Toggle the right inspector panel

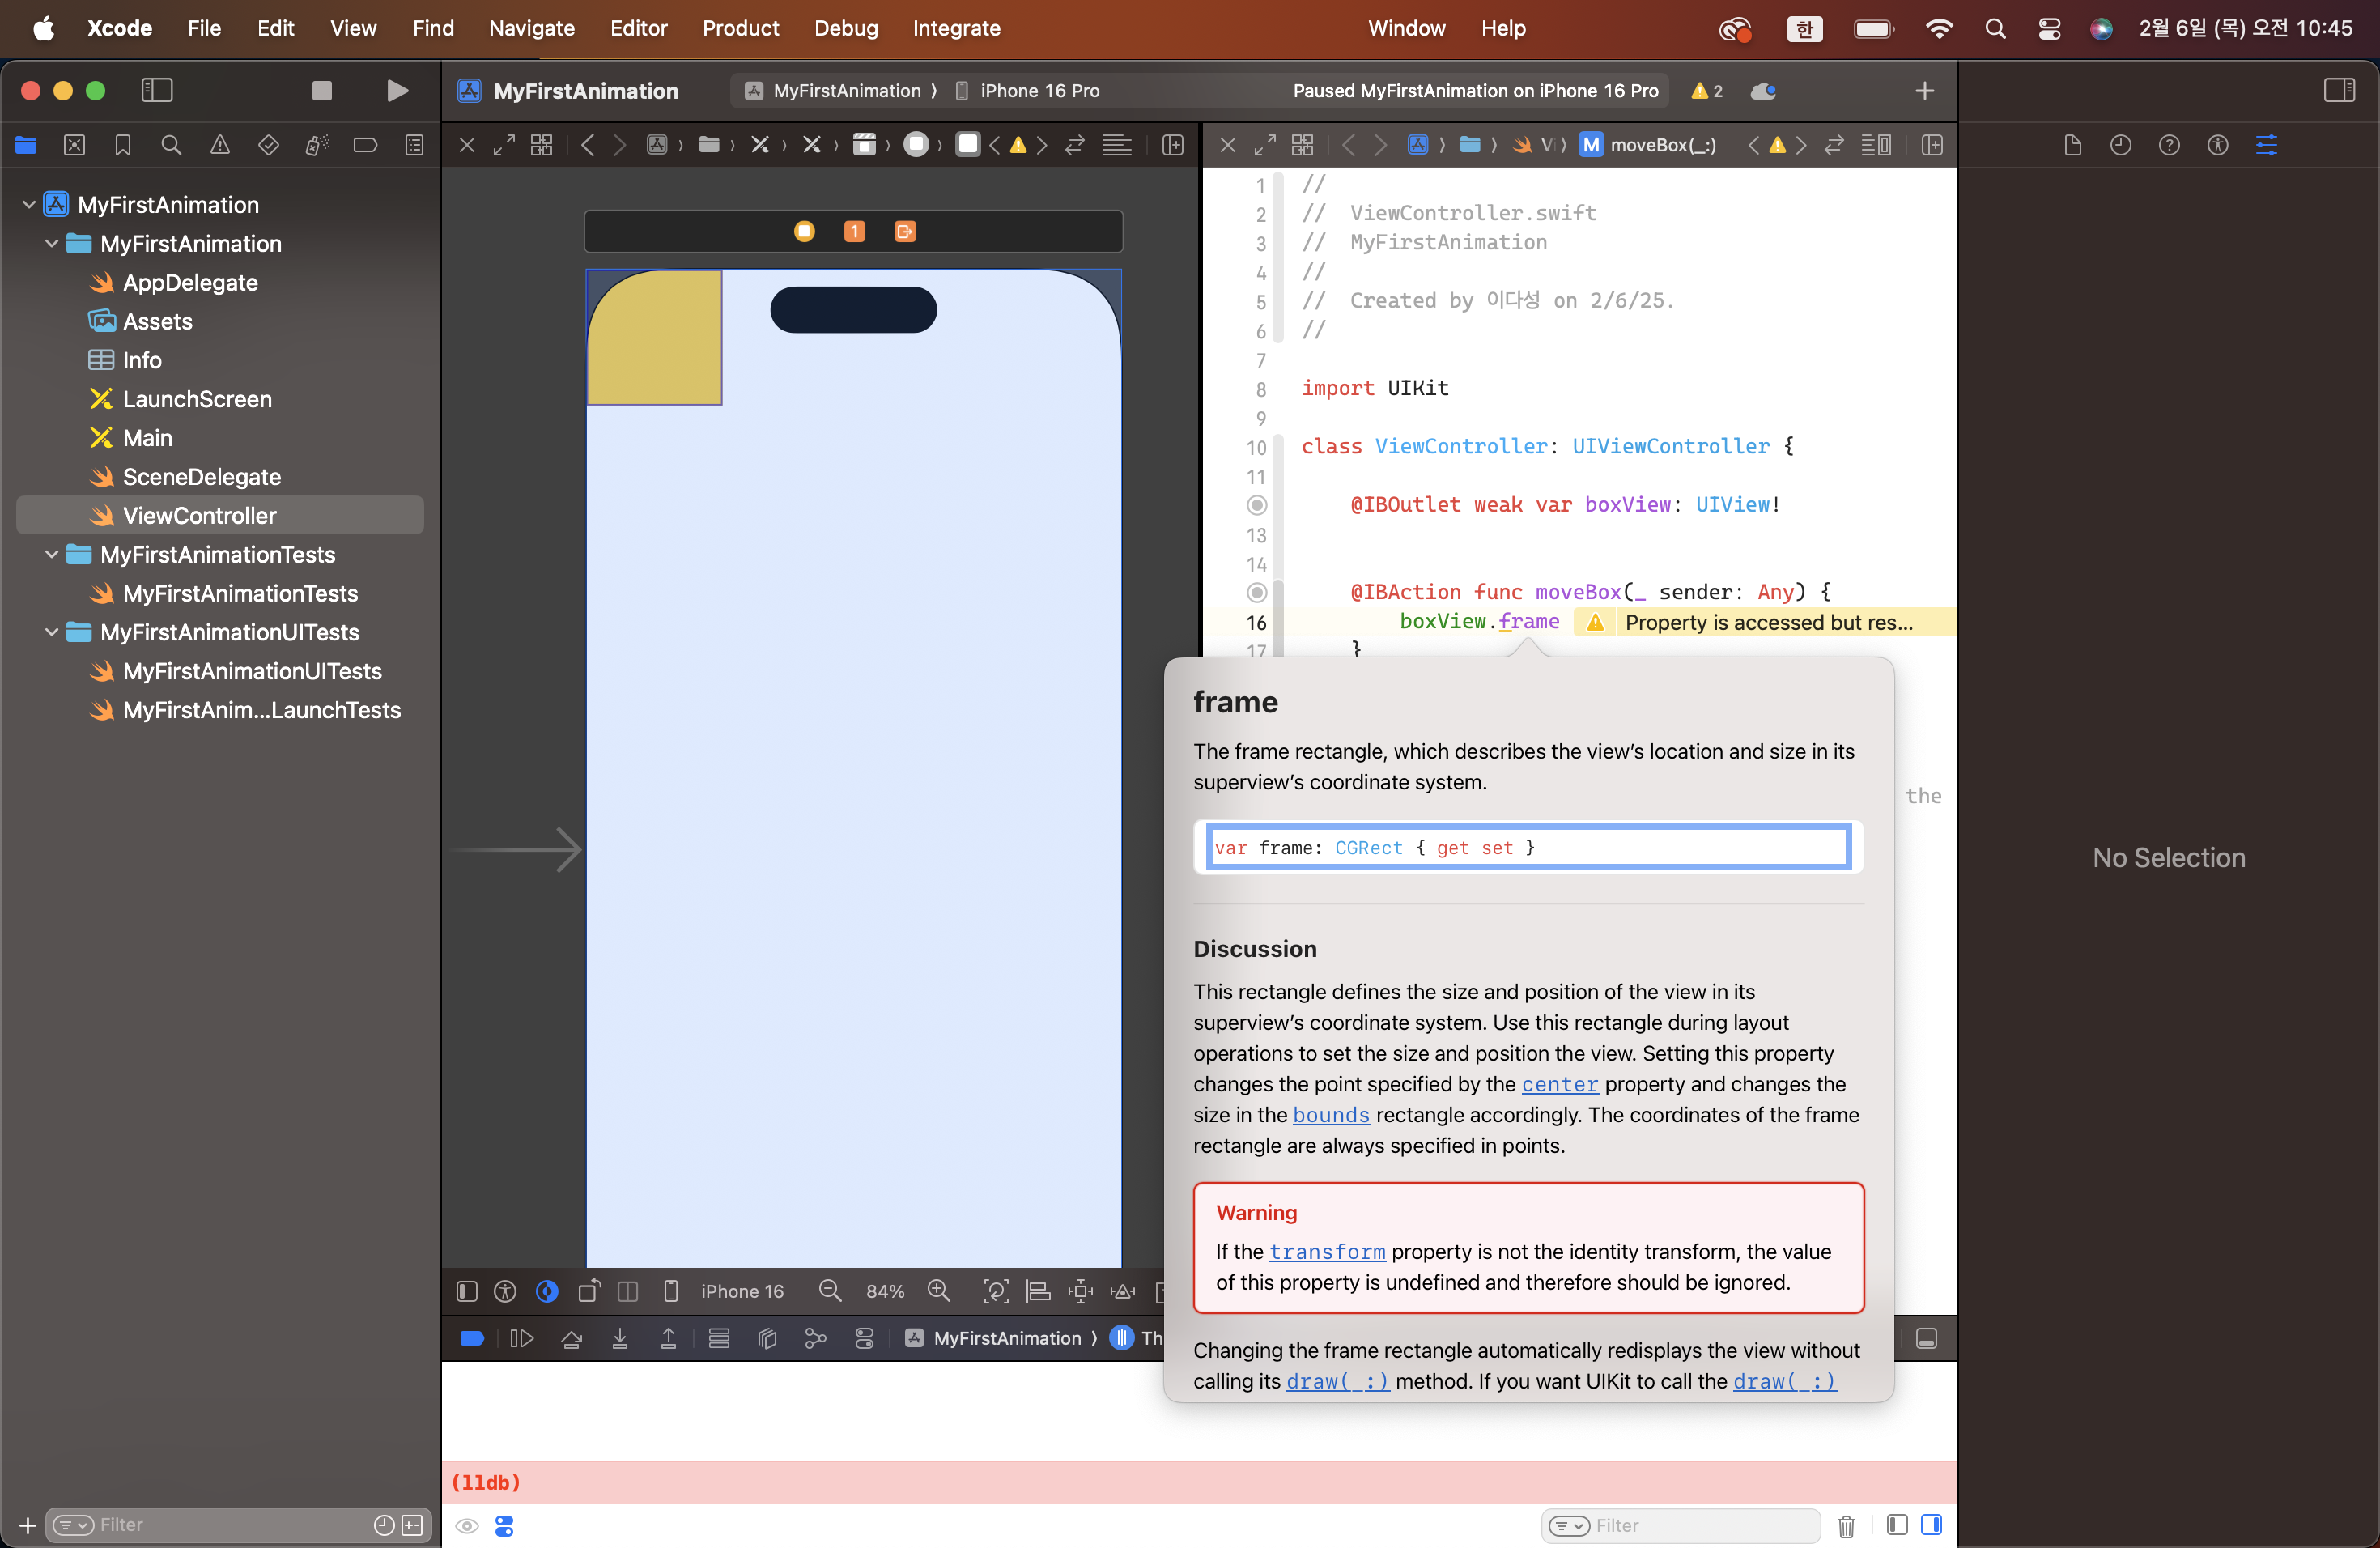(x=2339, y=91)
